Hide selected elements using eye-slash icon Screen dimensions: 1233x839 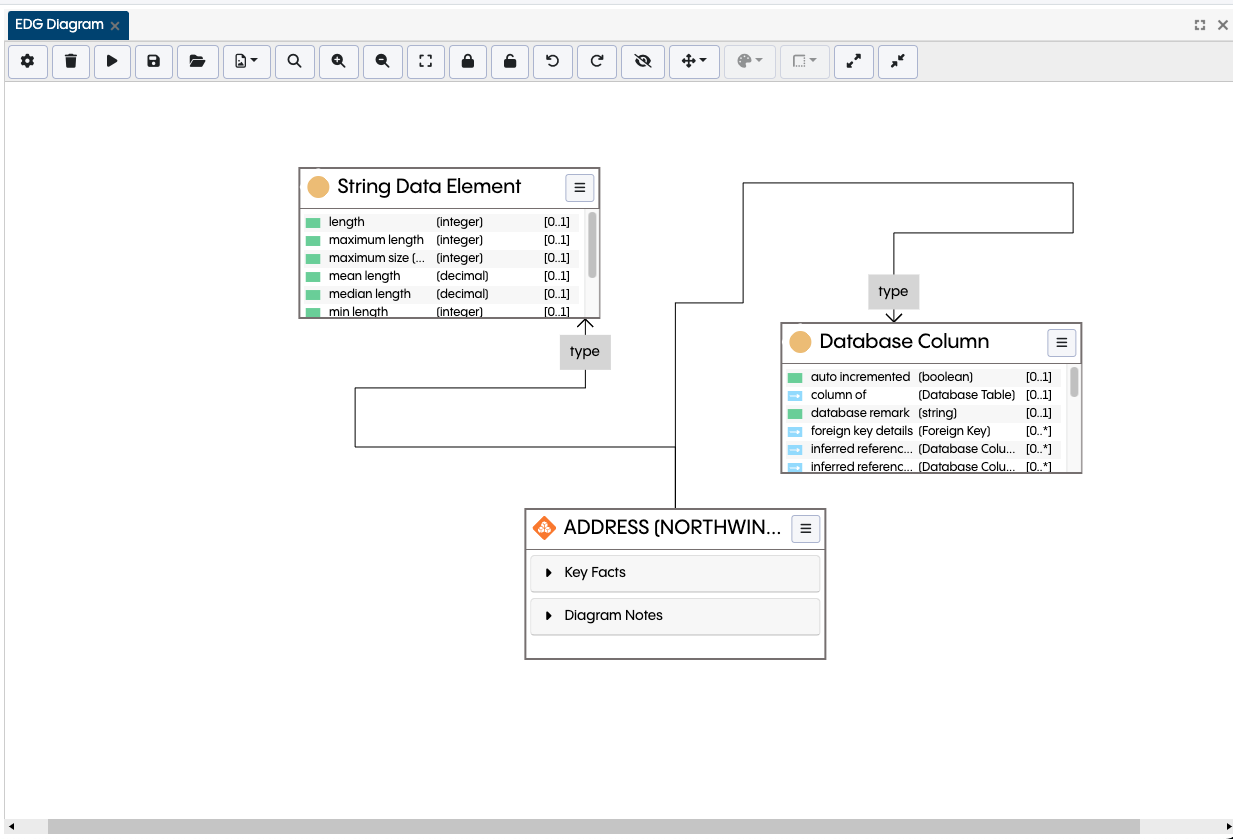pyautogui.click(x=642, y=61)
